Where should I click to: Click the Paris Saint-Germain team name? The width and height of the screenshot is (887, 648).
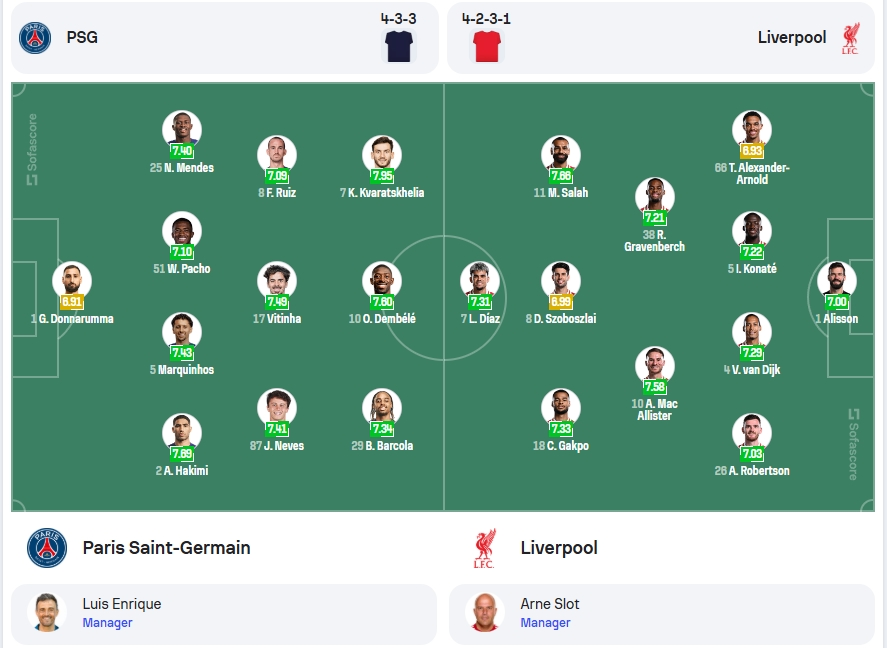coord(166,548)
